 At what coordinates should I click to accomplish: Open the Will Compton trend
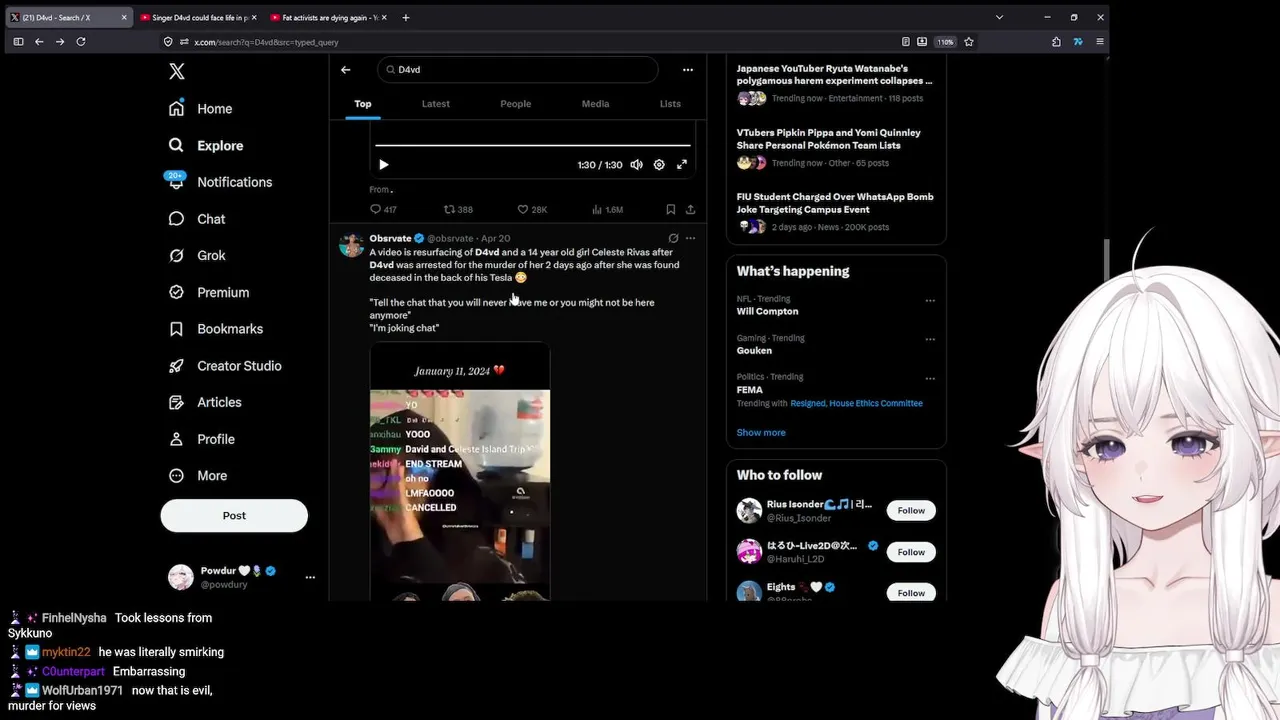pos(767,311)
